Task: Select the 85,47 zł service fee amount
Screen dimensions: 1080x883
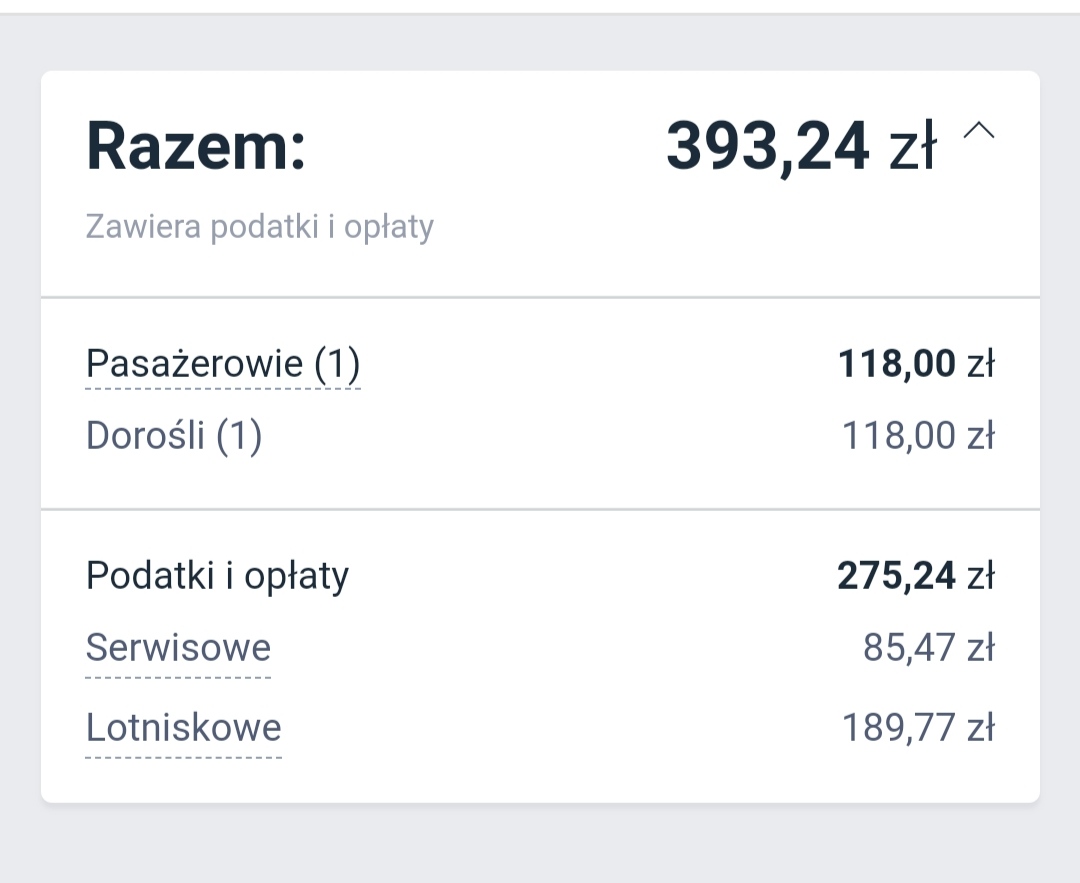Action: [x=929, y=648]
